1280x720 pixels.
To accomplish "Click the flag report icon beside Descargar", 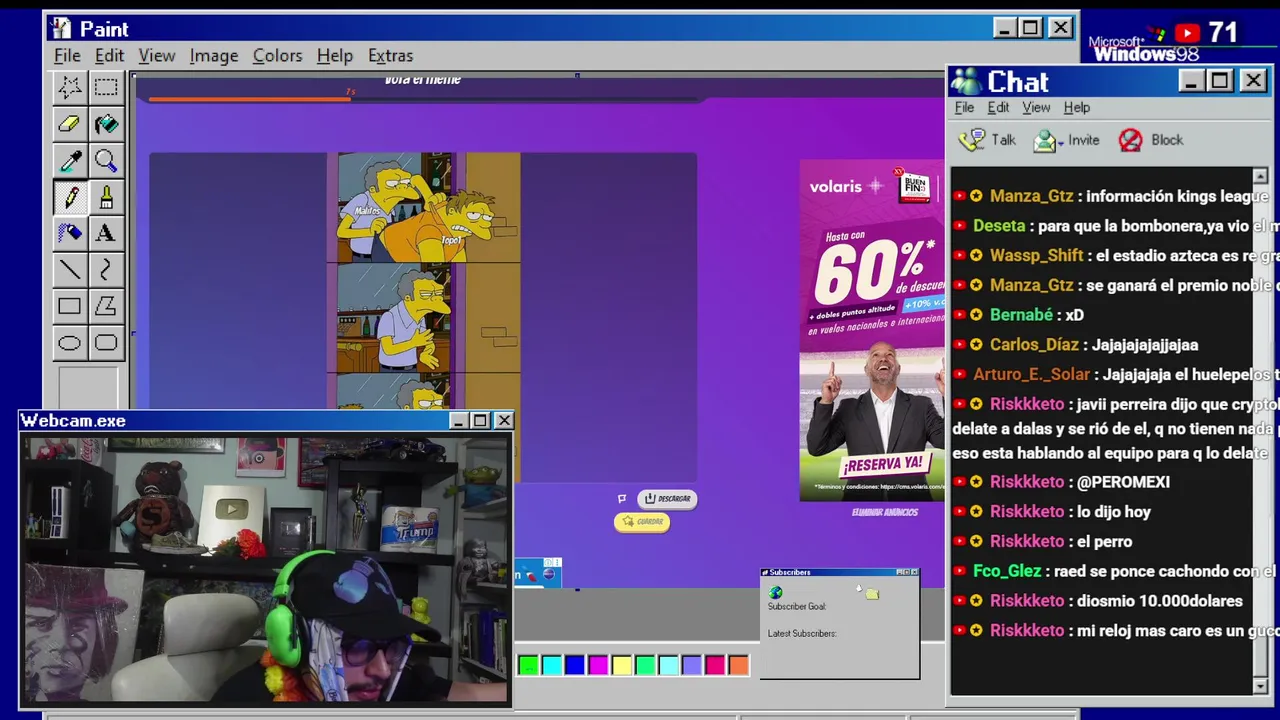I will click(622, 498).
